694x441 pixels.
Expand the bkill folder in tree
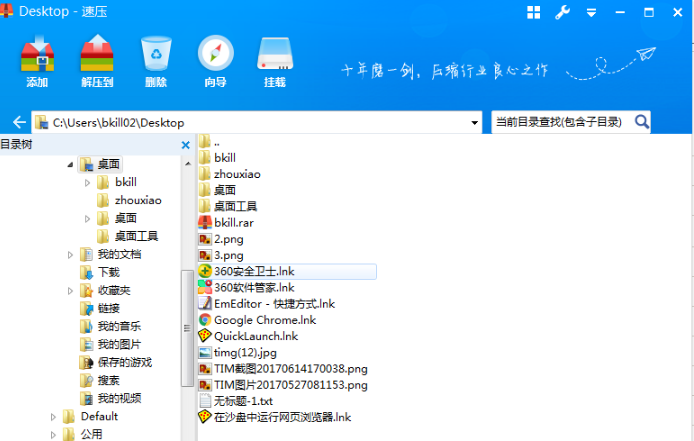click(x=87, y=182)
